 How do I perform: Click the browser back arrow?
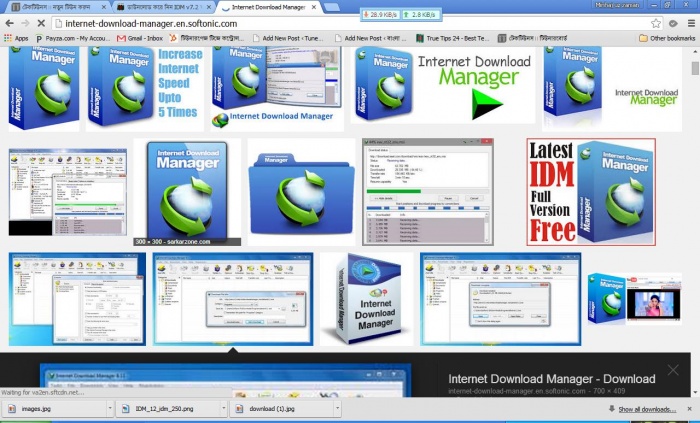(x=9, y=23)
